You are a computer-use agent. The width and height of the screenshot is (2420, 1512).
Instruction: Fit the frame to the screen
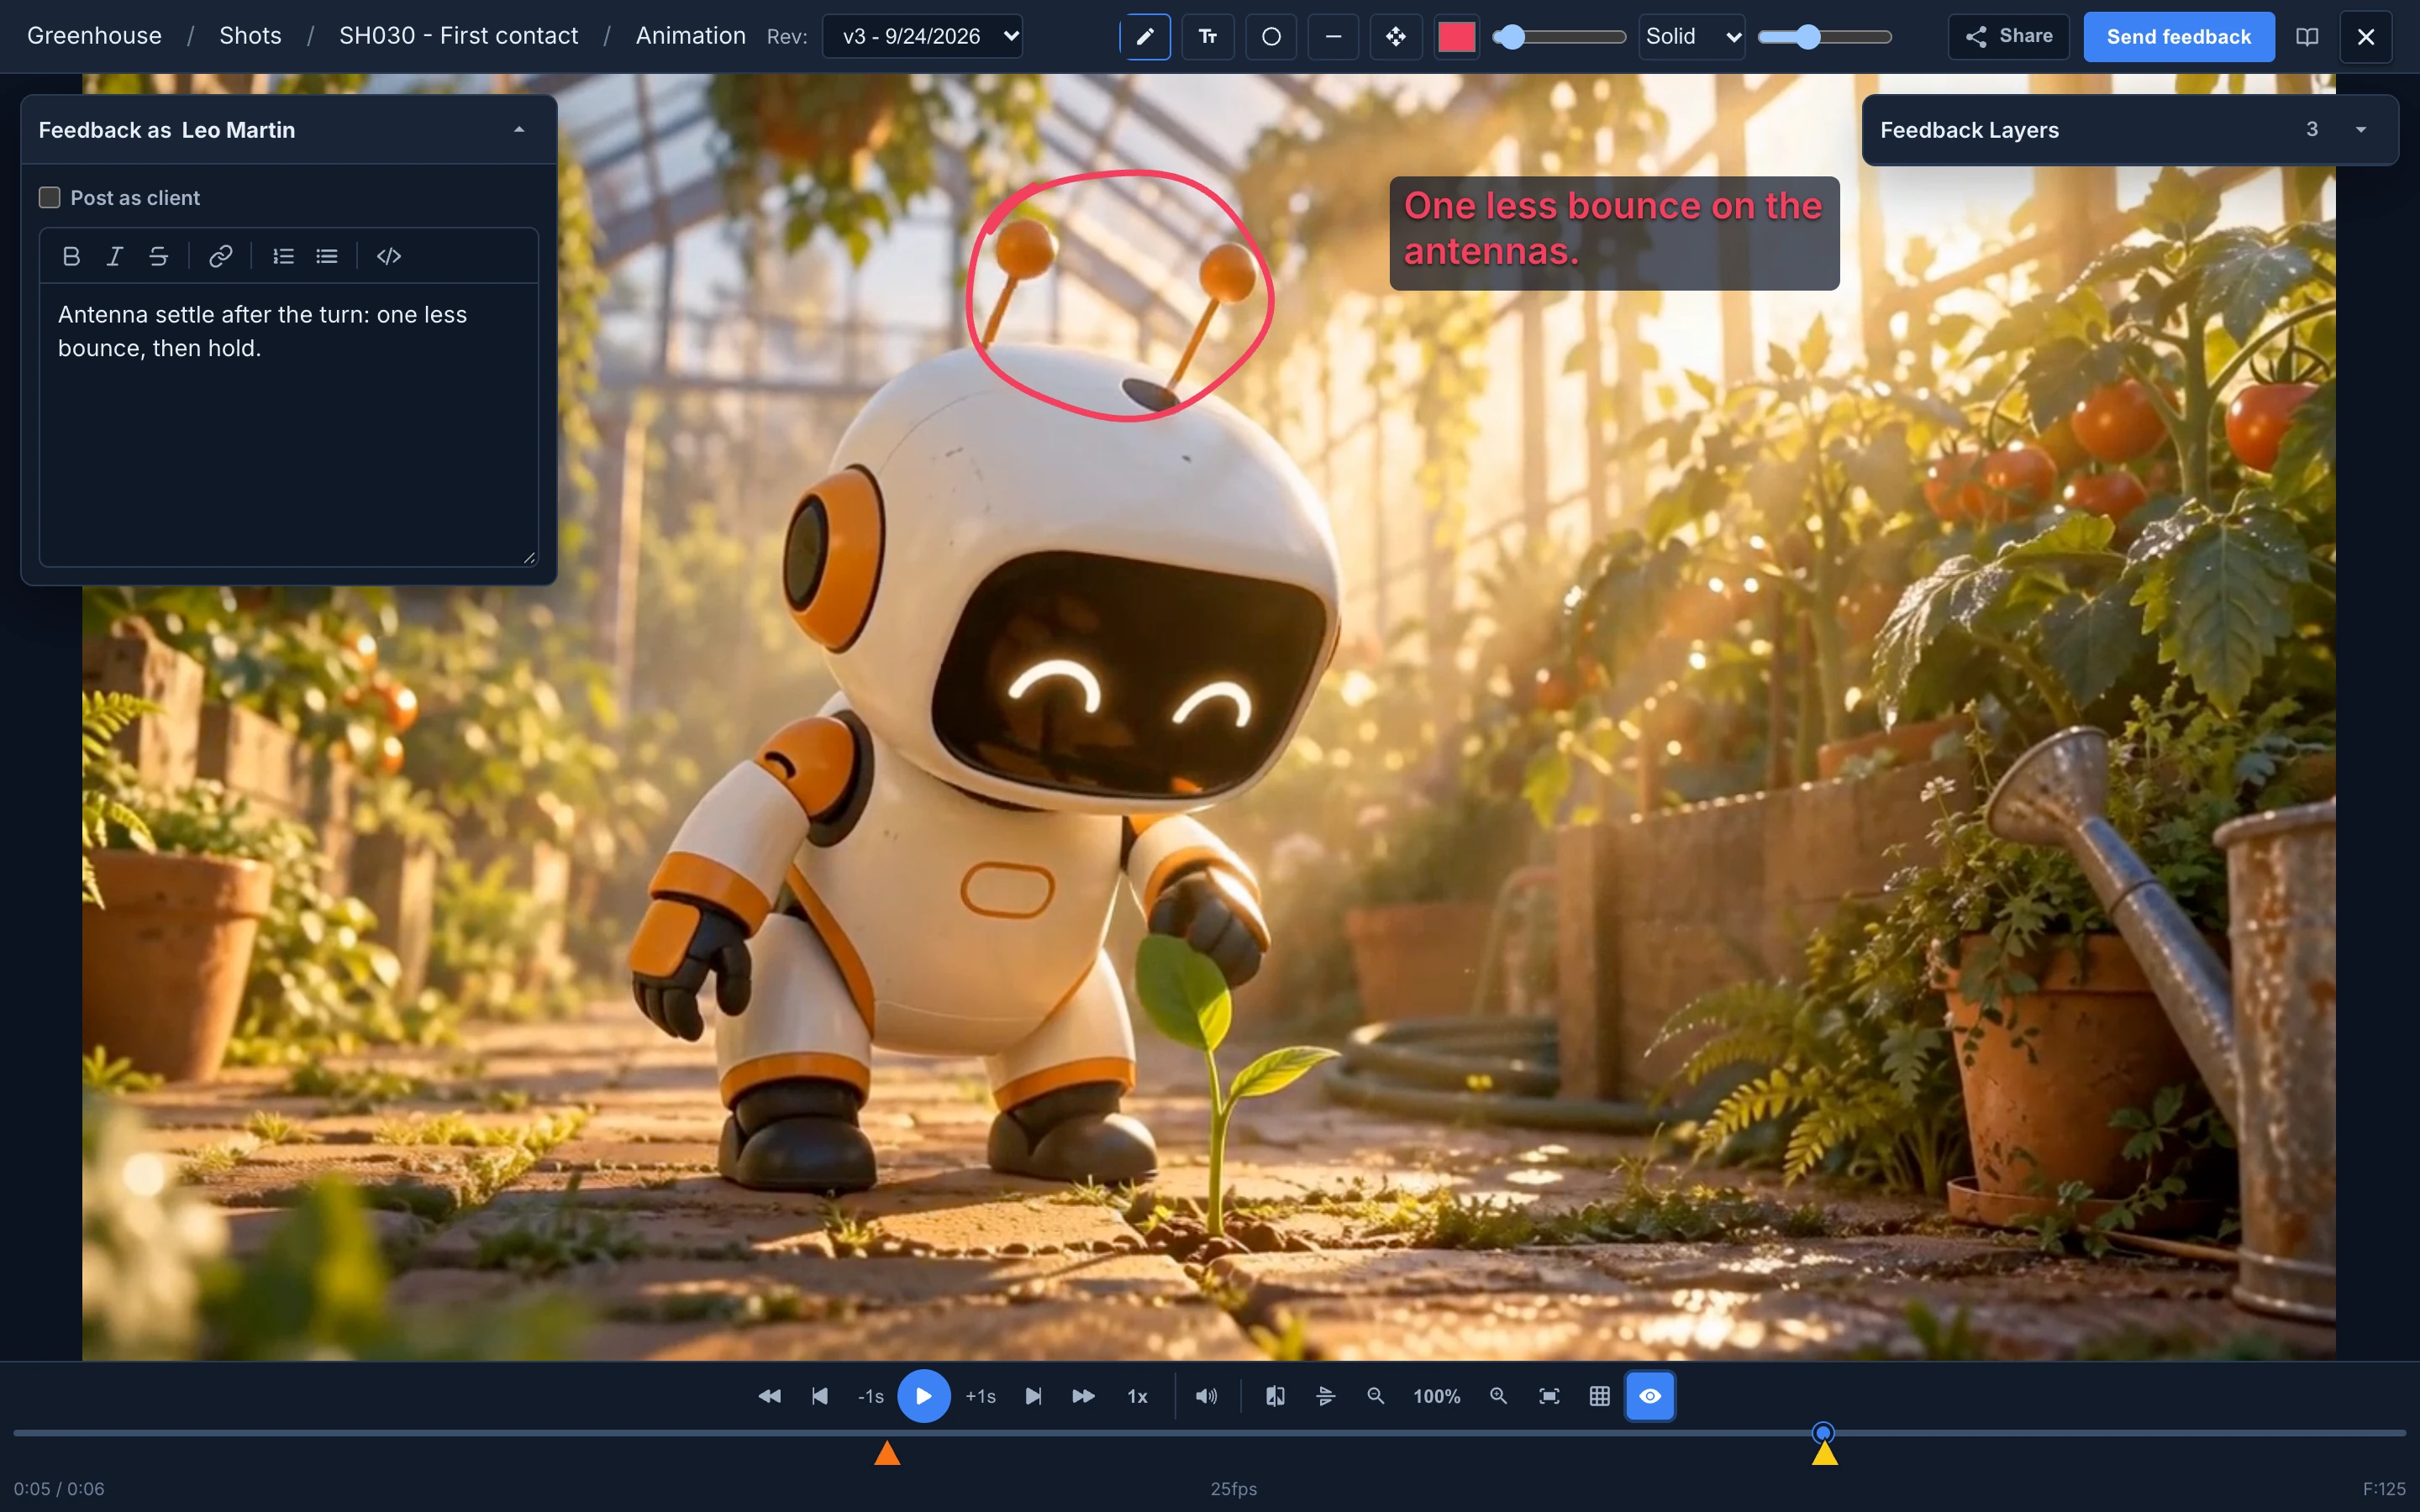pyautogui.click(x=1549, y=1396)
